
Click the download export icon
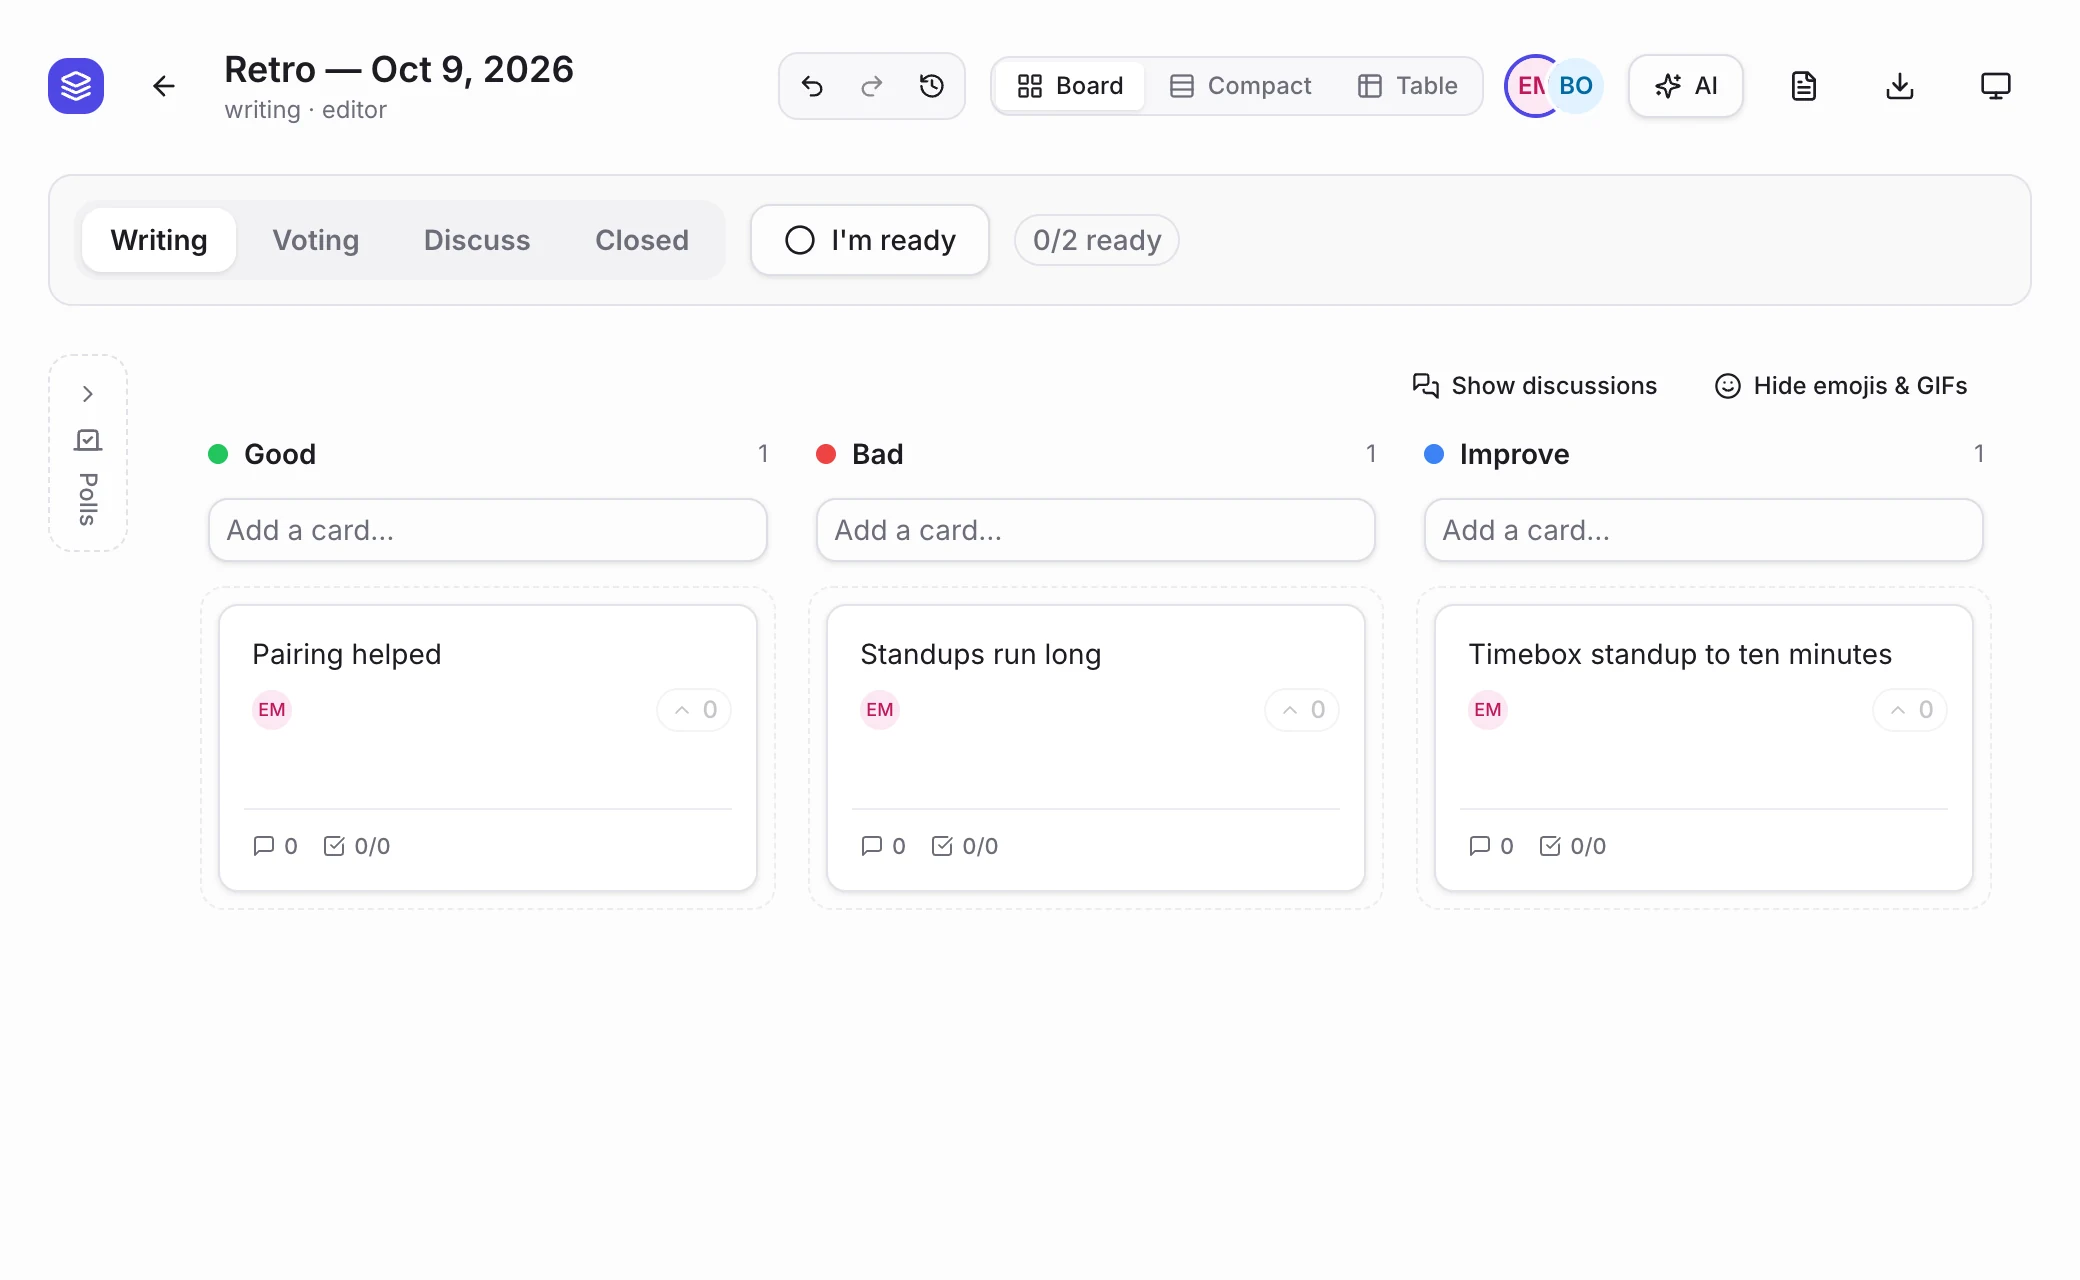[x=1900, y=86]
